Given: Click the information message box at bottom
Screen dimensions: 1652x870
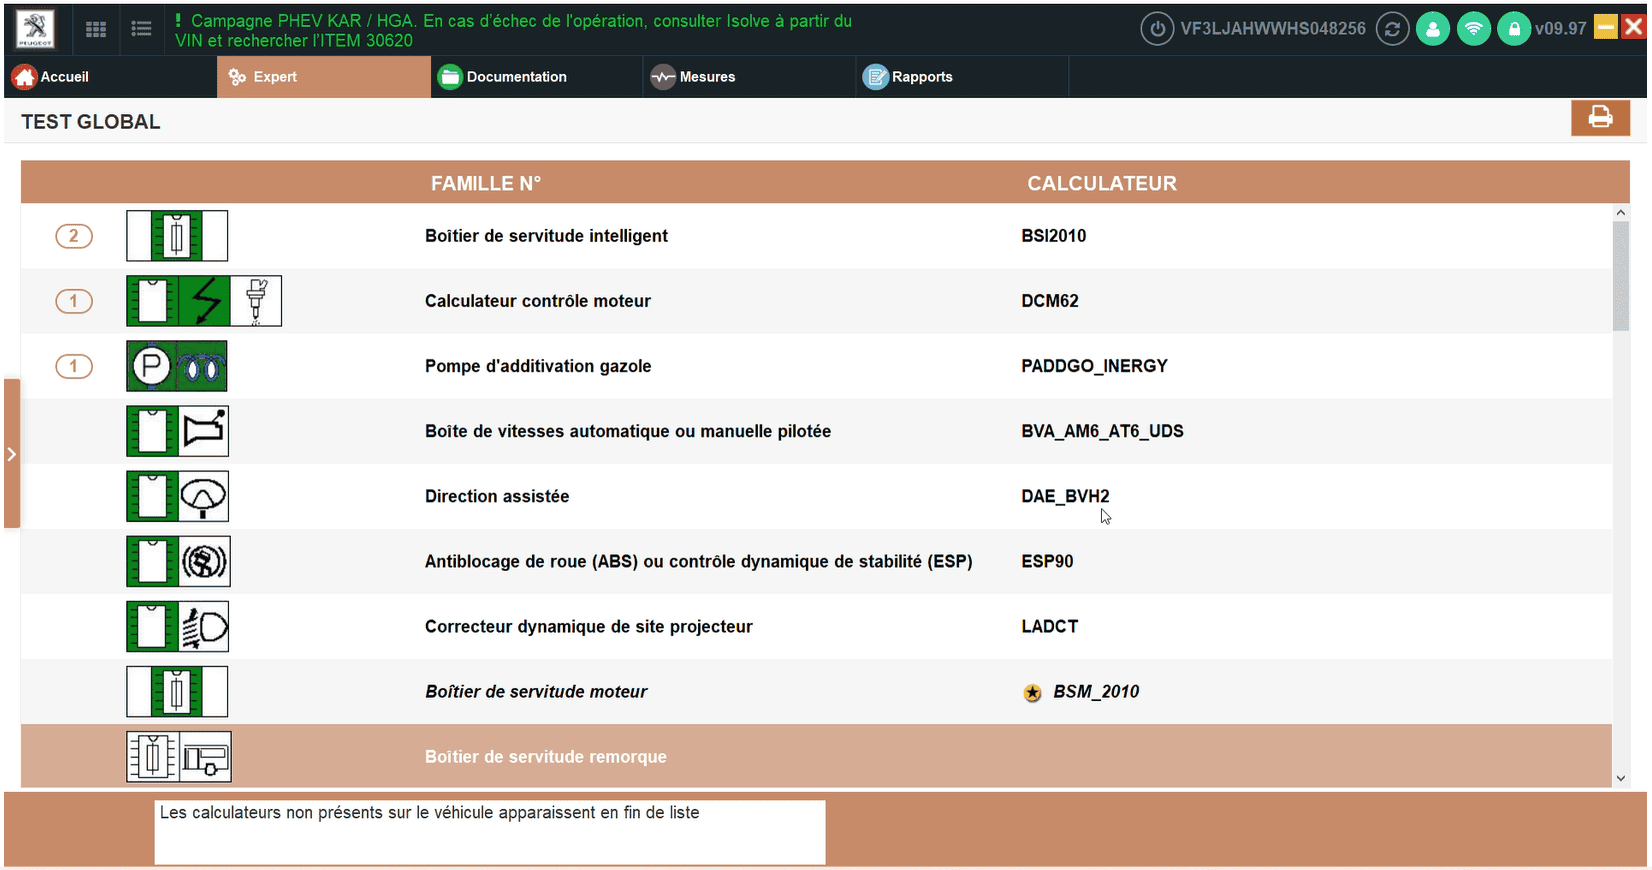Looking at the screenshot, I should pos(490,832).
